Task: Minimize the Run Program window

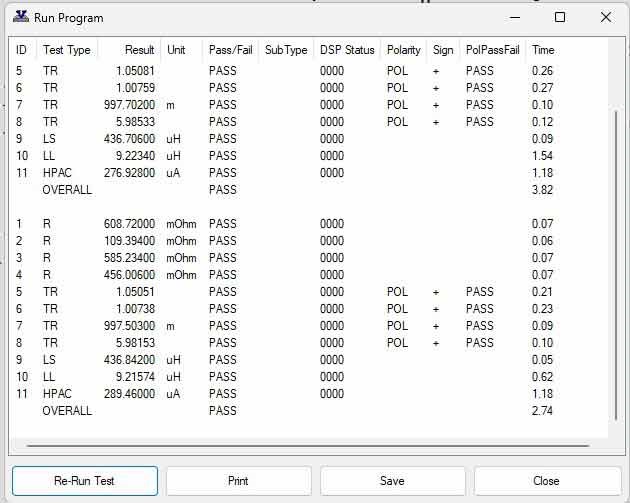Action: pos(514,17)
